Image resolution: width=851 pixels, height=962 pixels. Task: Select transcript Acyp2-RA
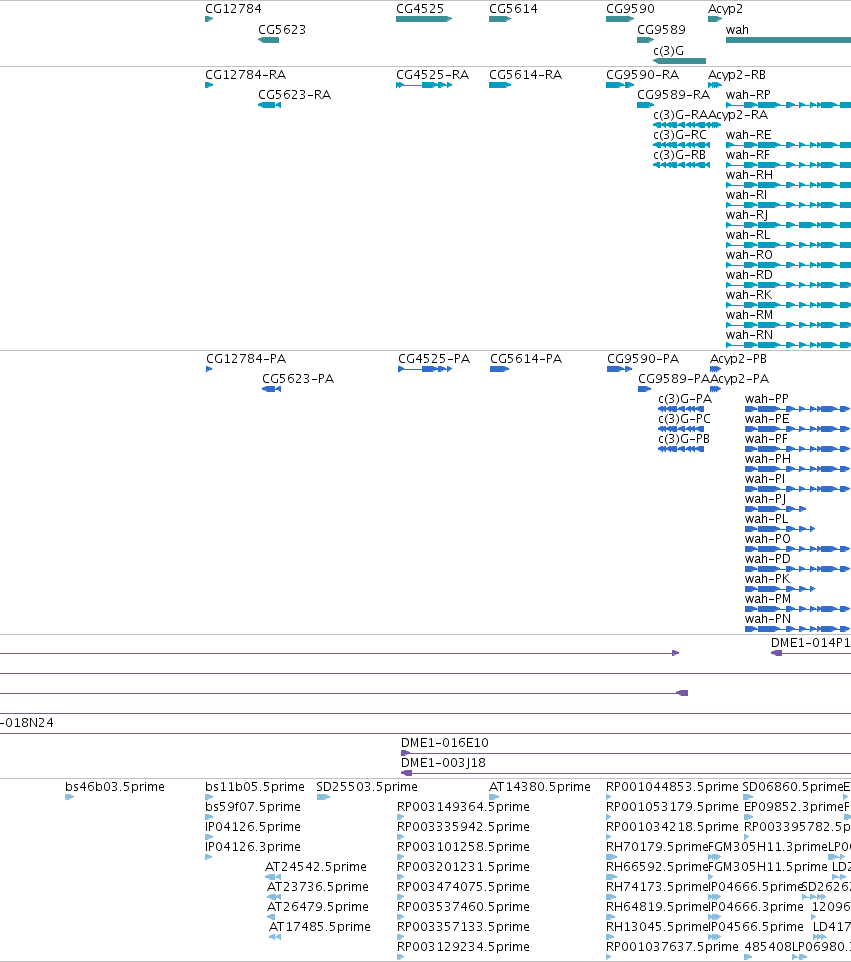click(x=738, y=115)
